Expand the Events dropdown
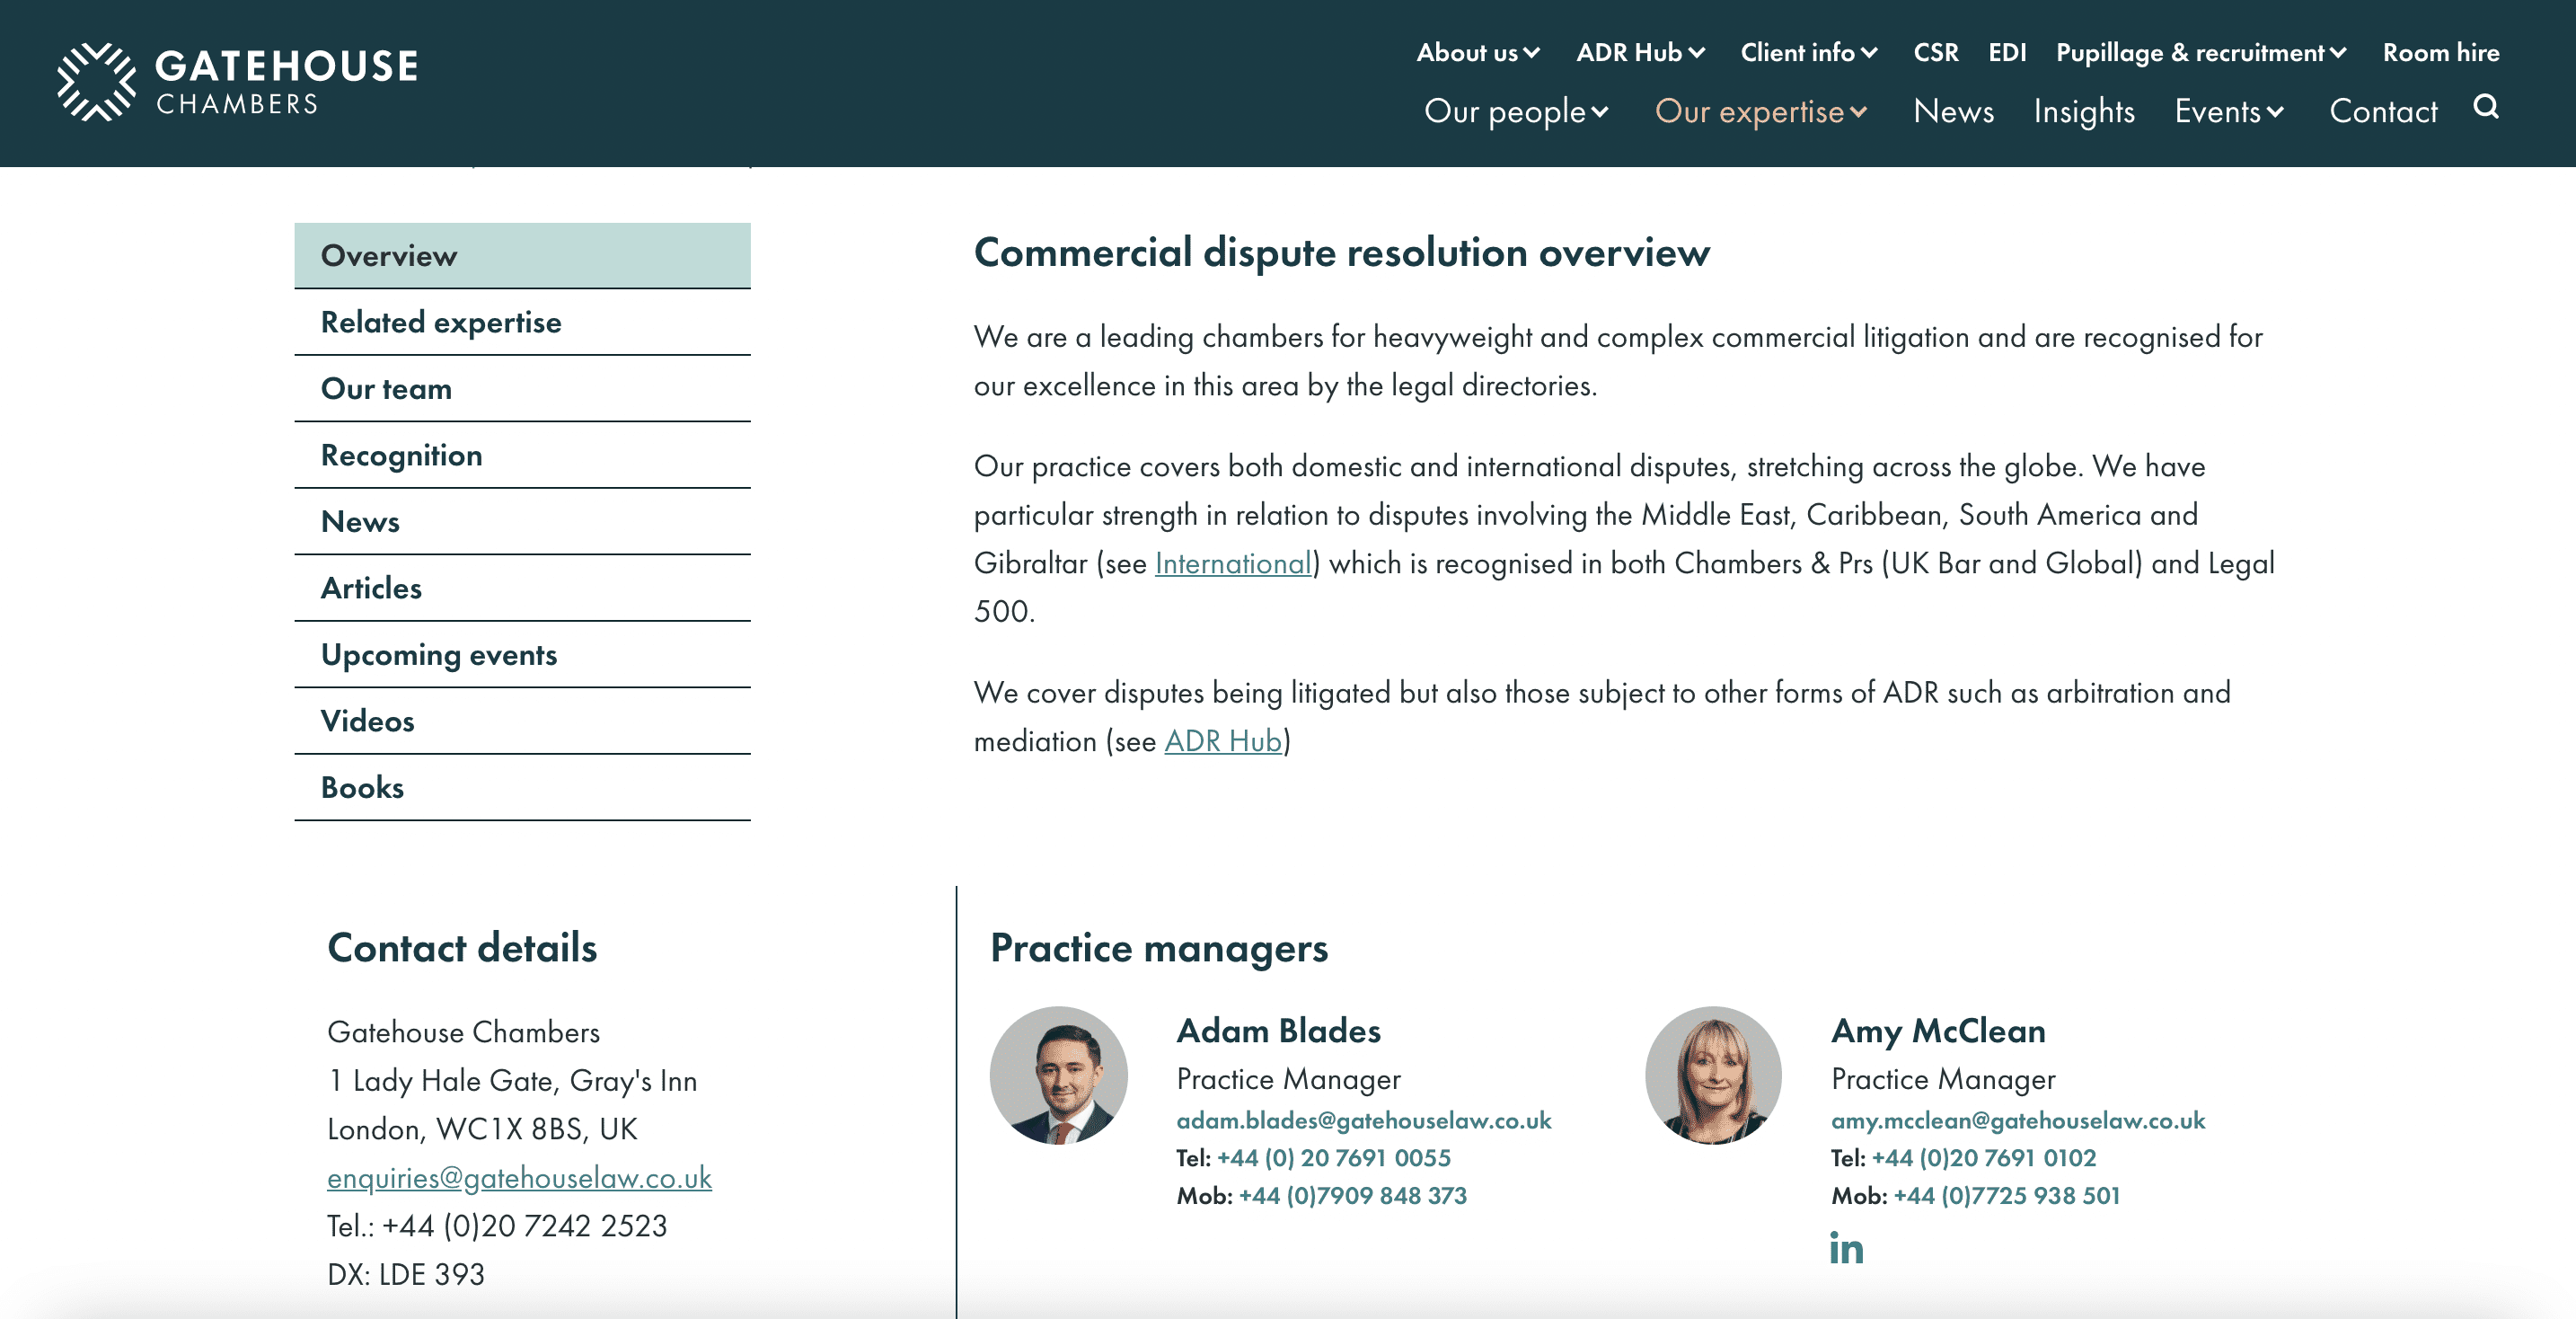The image size is (2576, 1319). (2229, 111)
